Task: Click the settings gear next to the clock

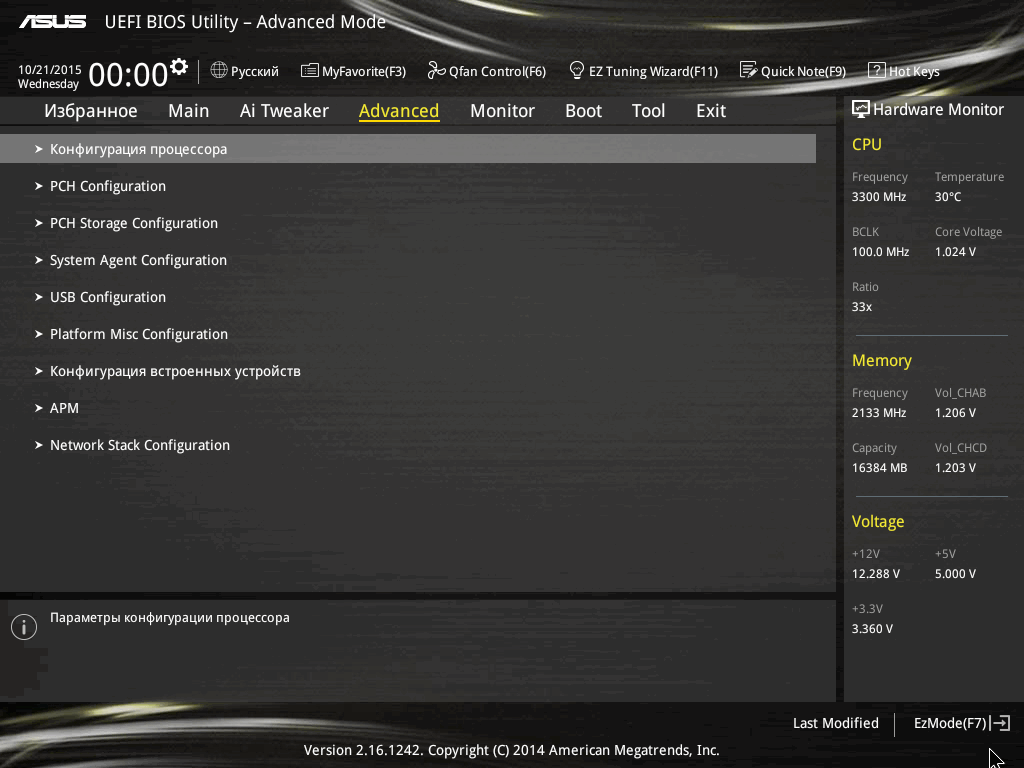Action: click(179, 67)
